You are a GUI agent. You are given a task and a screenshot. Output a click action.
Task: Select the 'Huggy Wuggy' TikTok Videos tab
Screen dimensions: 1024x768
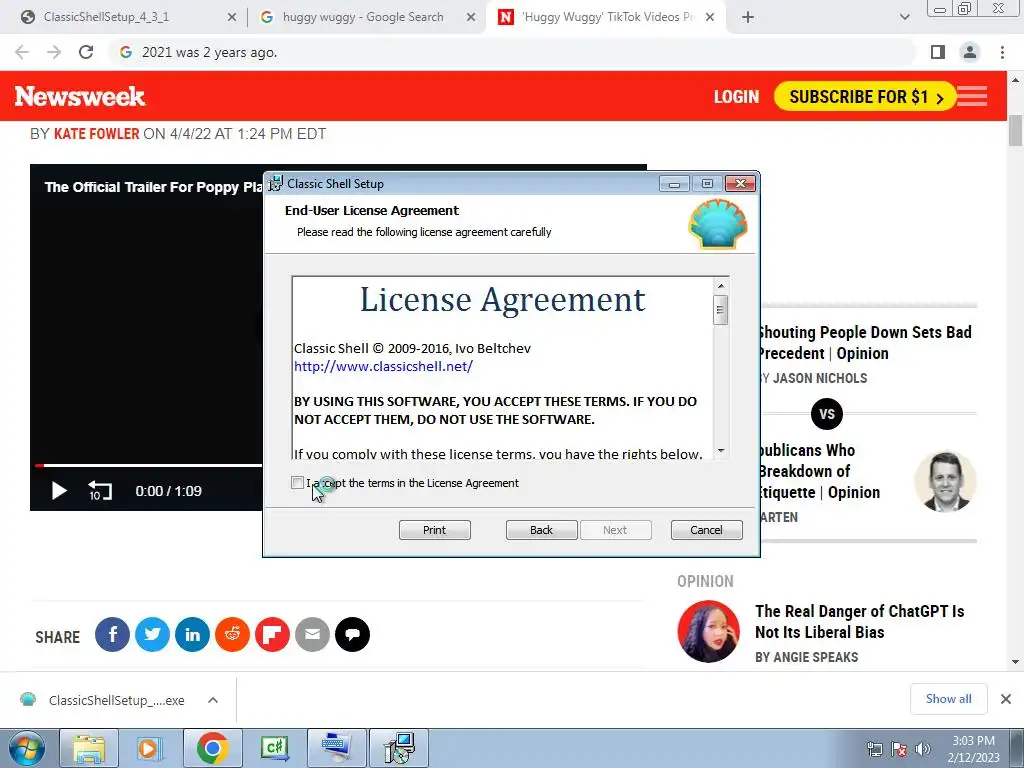[x=608, y=17]
